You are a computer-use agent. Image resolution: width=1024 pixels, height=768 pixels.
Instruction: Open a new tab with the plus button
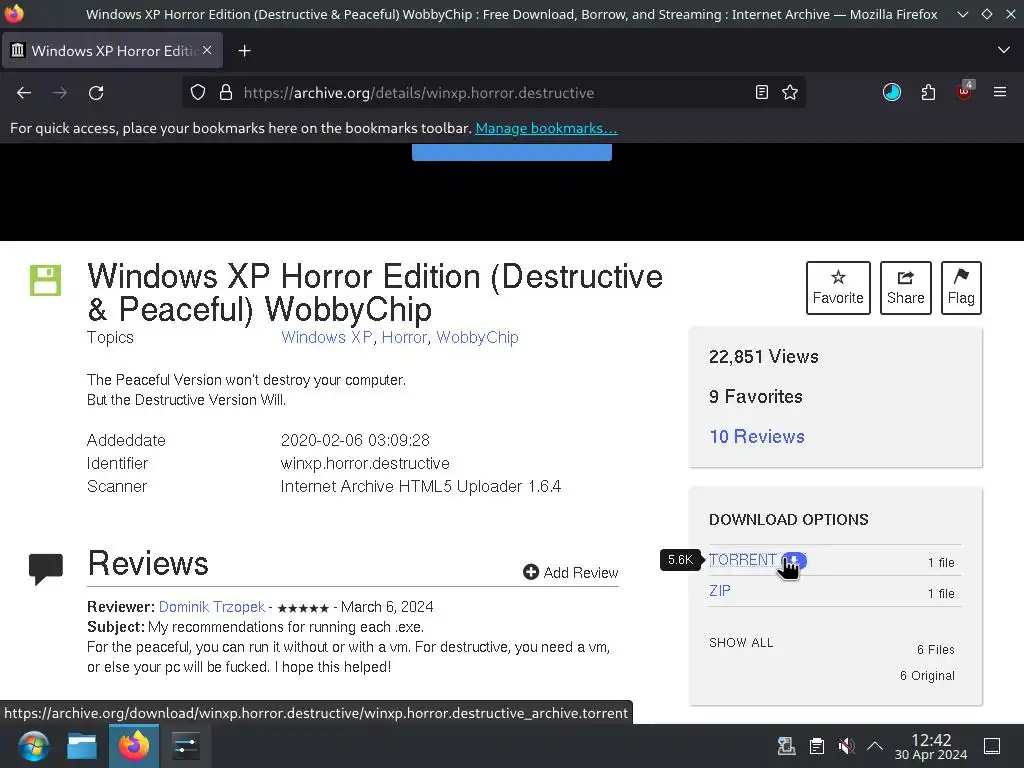[244, 51]
